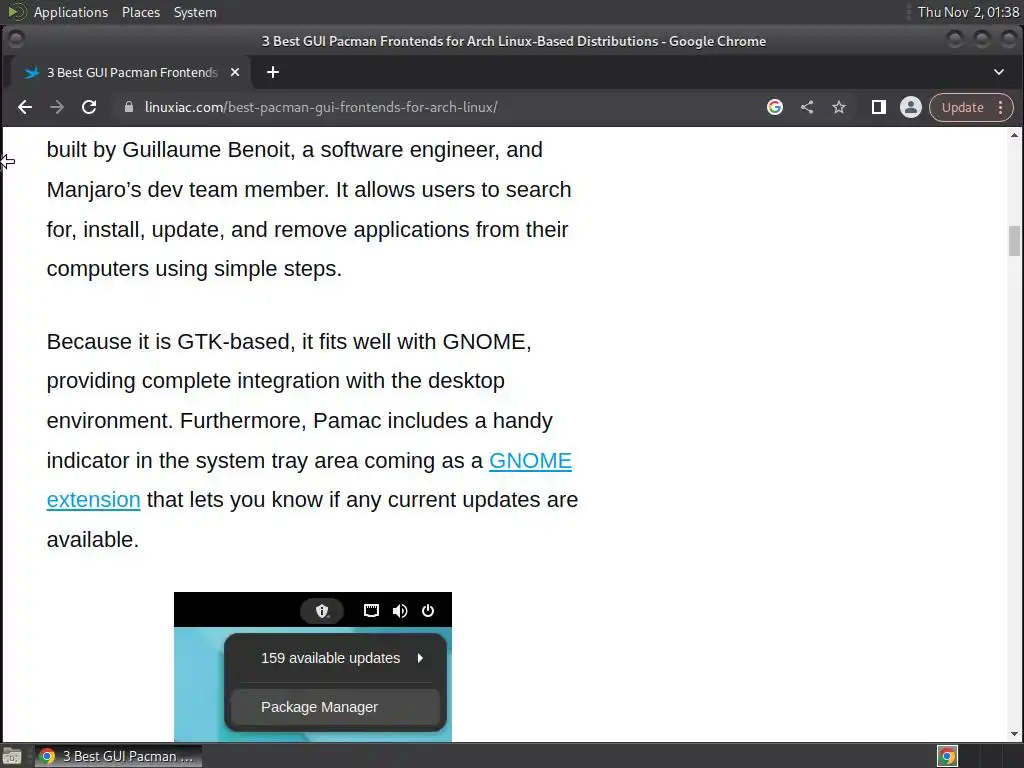Click the clock showing Thu Nov 2, 01:38

pos(968,12)
